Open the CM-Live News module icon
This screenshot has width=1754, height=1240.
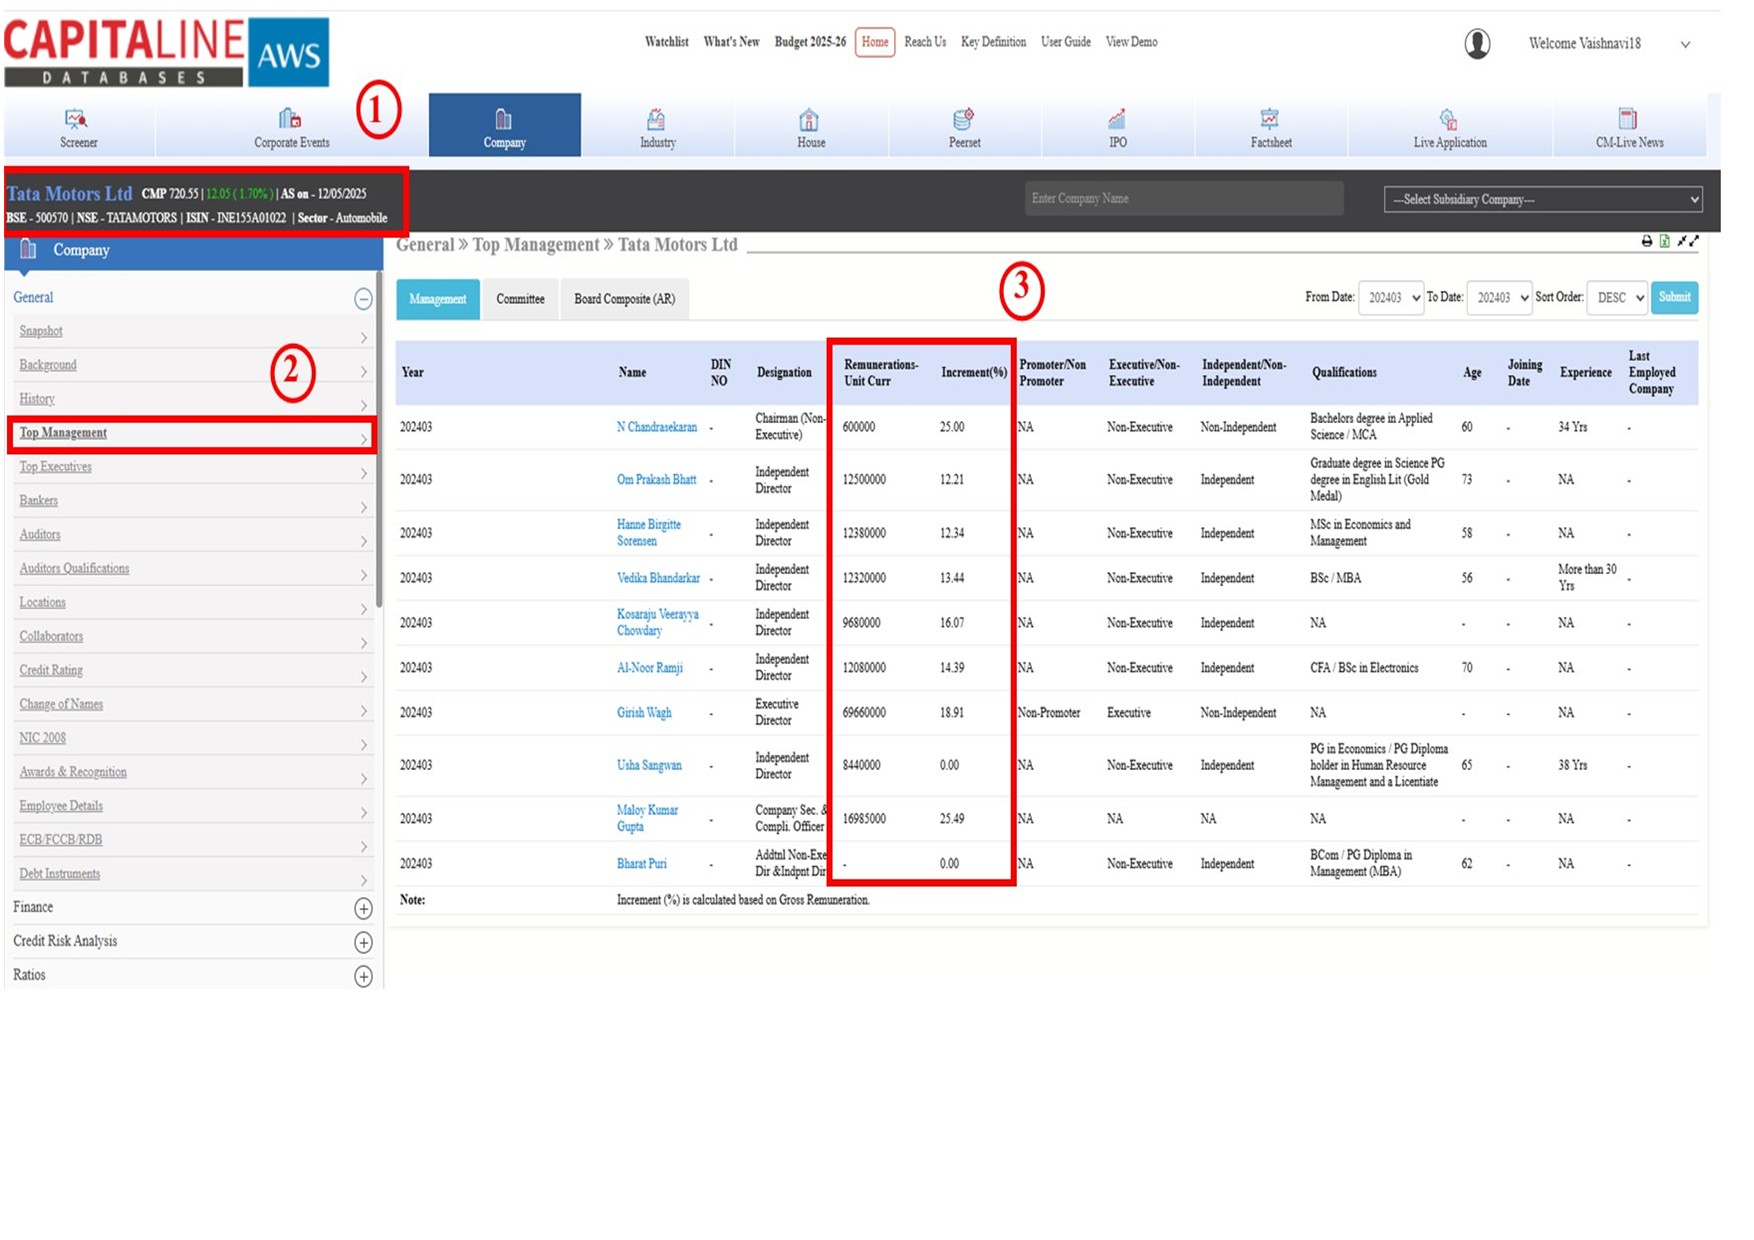click(x=1629, y=119)
